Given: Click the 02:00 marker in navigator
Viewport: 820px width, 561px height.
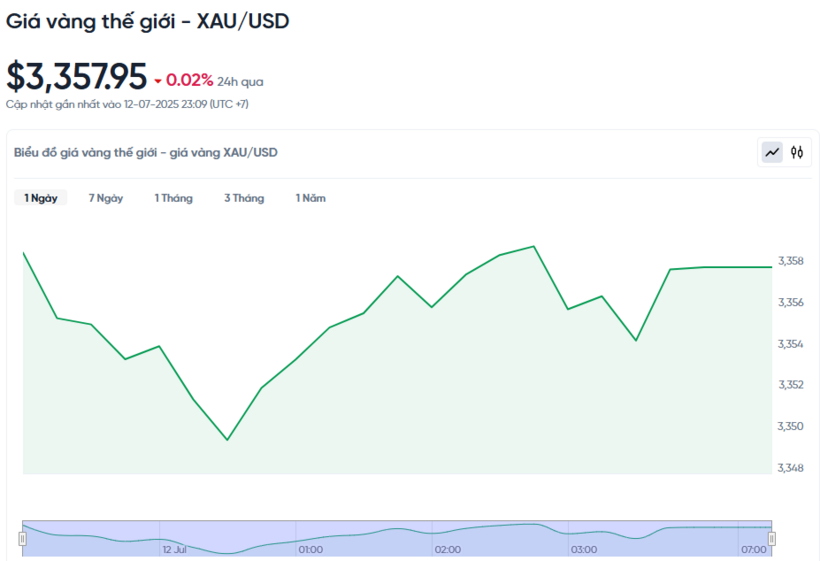Looking at the screenshot, I should pos(448,549).
